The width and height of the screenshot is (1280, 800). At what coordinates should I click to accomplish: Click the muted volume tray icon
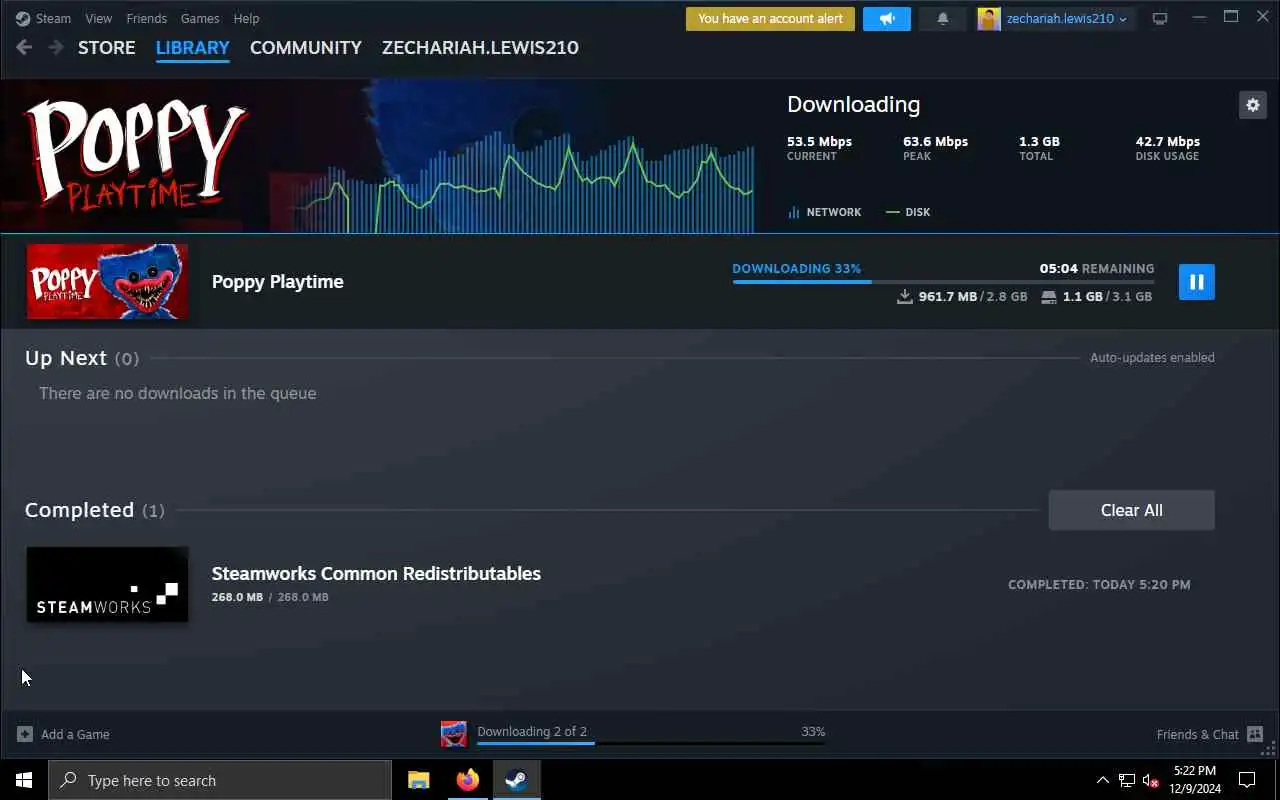tap(1150, 780)
